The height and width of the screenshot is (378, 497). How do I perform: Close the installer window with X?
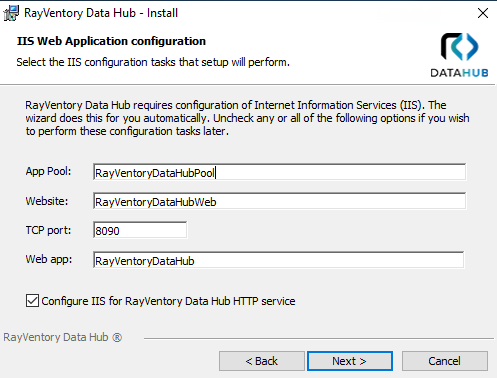coord(483,13)
